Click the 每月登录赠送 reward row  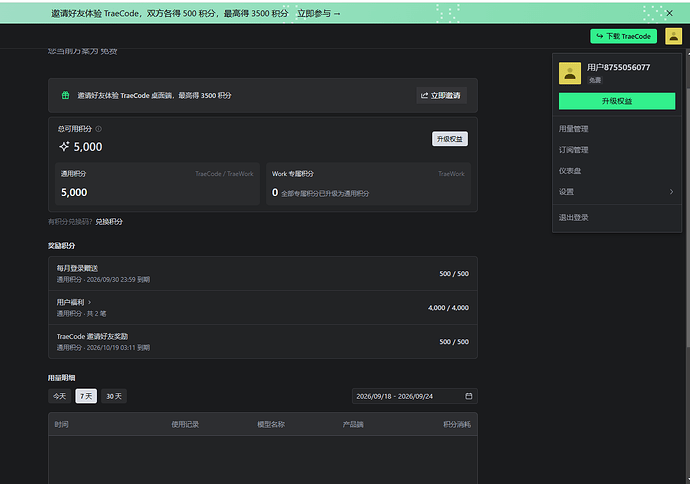[x=263, y=273]
